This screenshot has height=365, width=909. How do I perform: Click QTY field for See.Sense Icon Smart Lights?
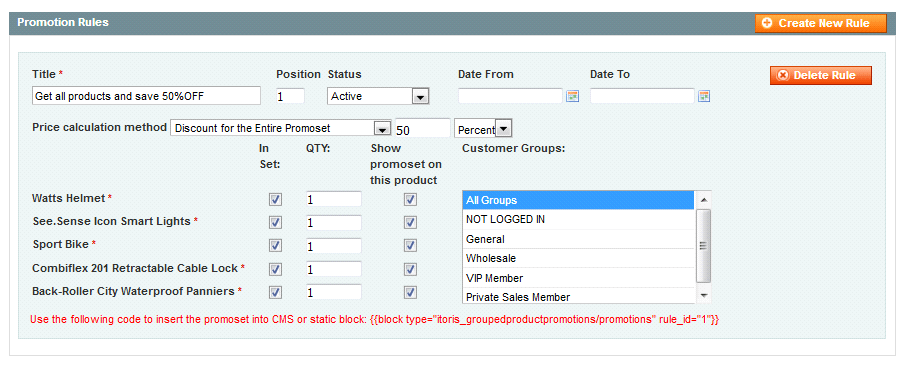pyautogui.click(x=334, y=222)
